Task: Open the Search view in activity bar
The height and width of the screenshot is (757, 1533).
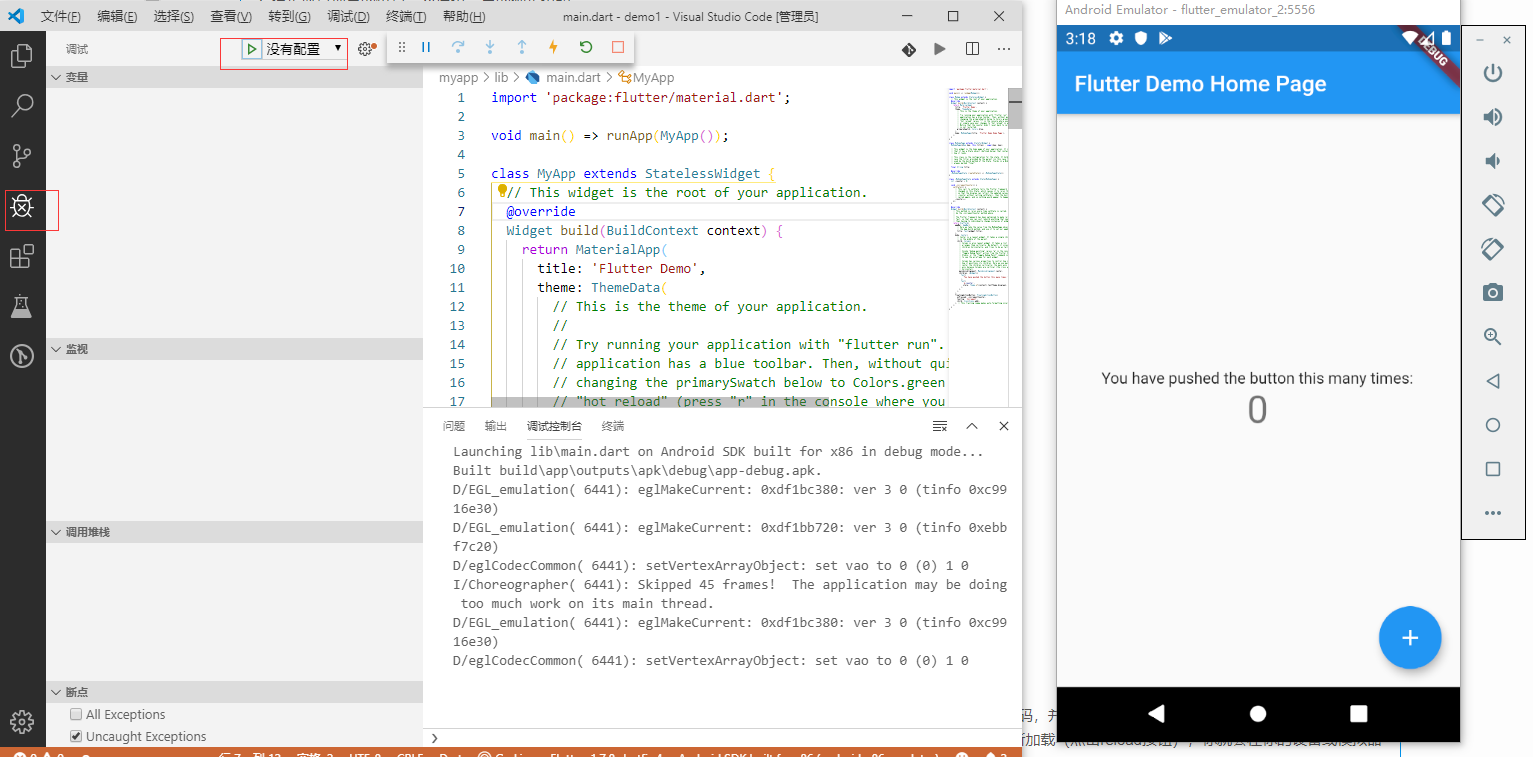Action: click(x=22, y=105)
